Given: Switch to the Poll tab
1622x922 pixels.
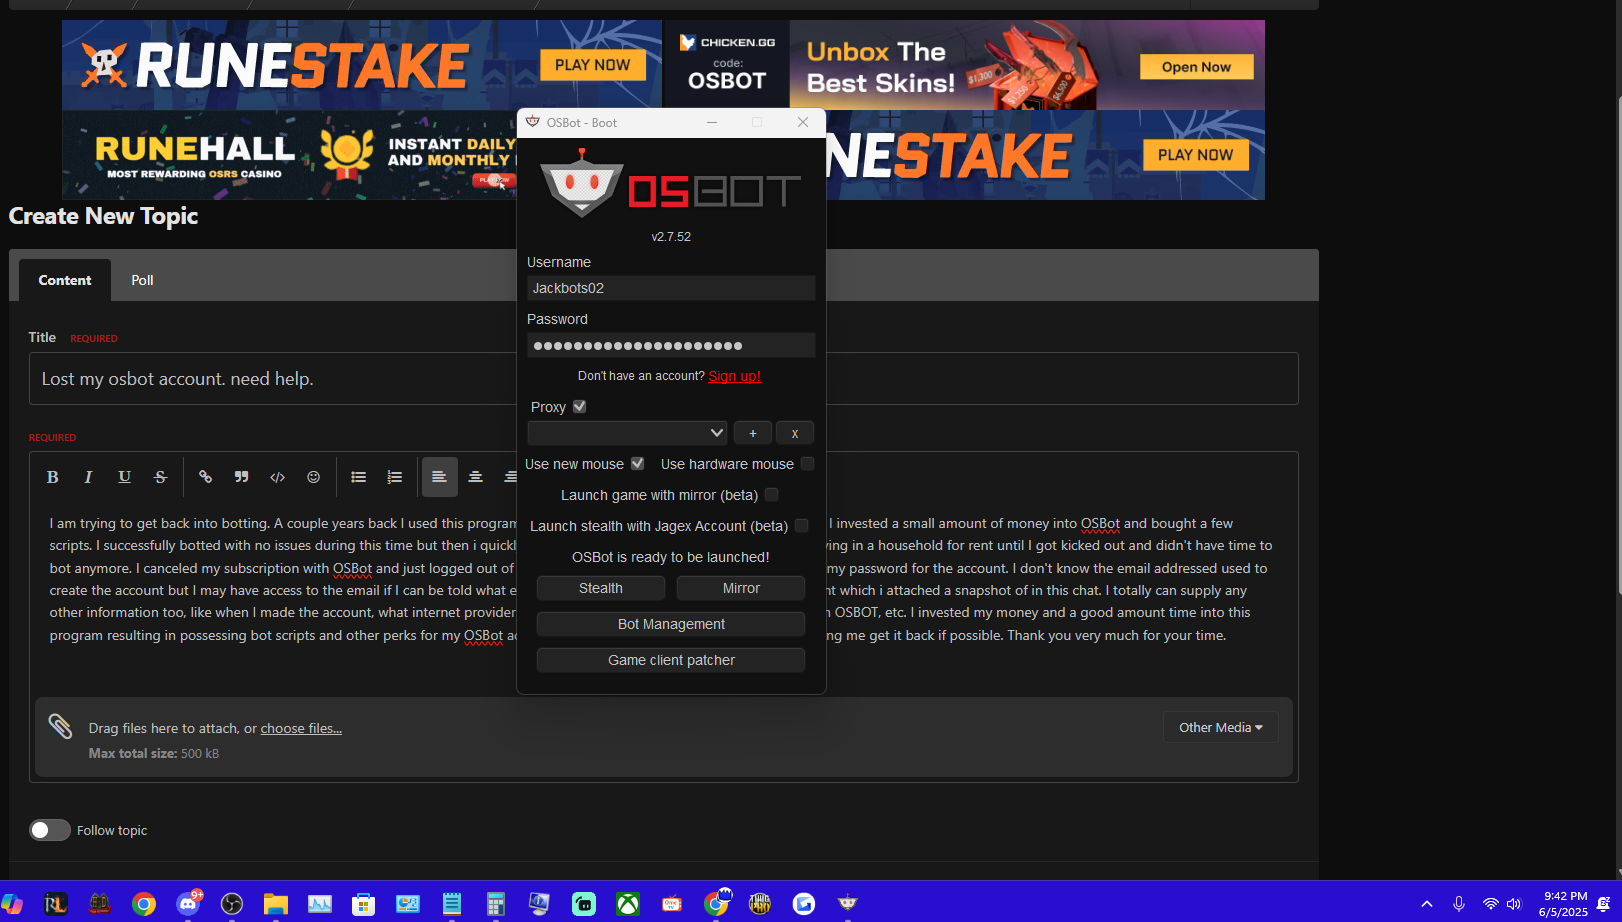Looking at the screenshot, I should pyautogui.click(x=142, y=280).
